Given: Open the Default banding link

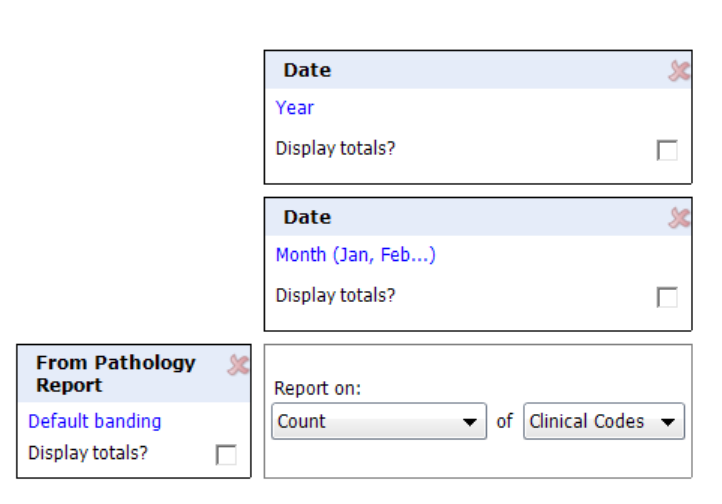Looking at the screenshot, I should pos(95,421).
